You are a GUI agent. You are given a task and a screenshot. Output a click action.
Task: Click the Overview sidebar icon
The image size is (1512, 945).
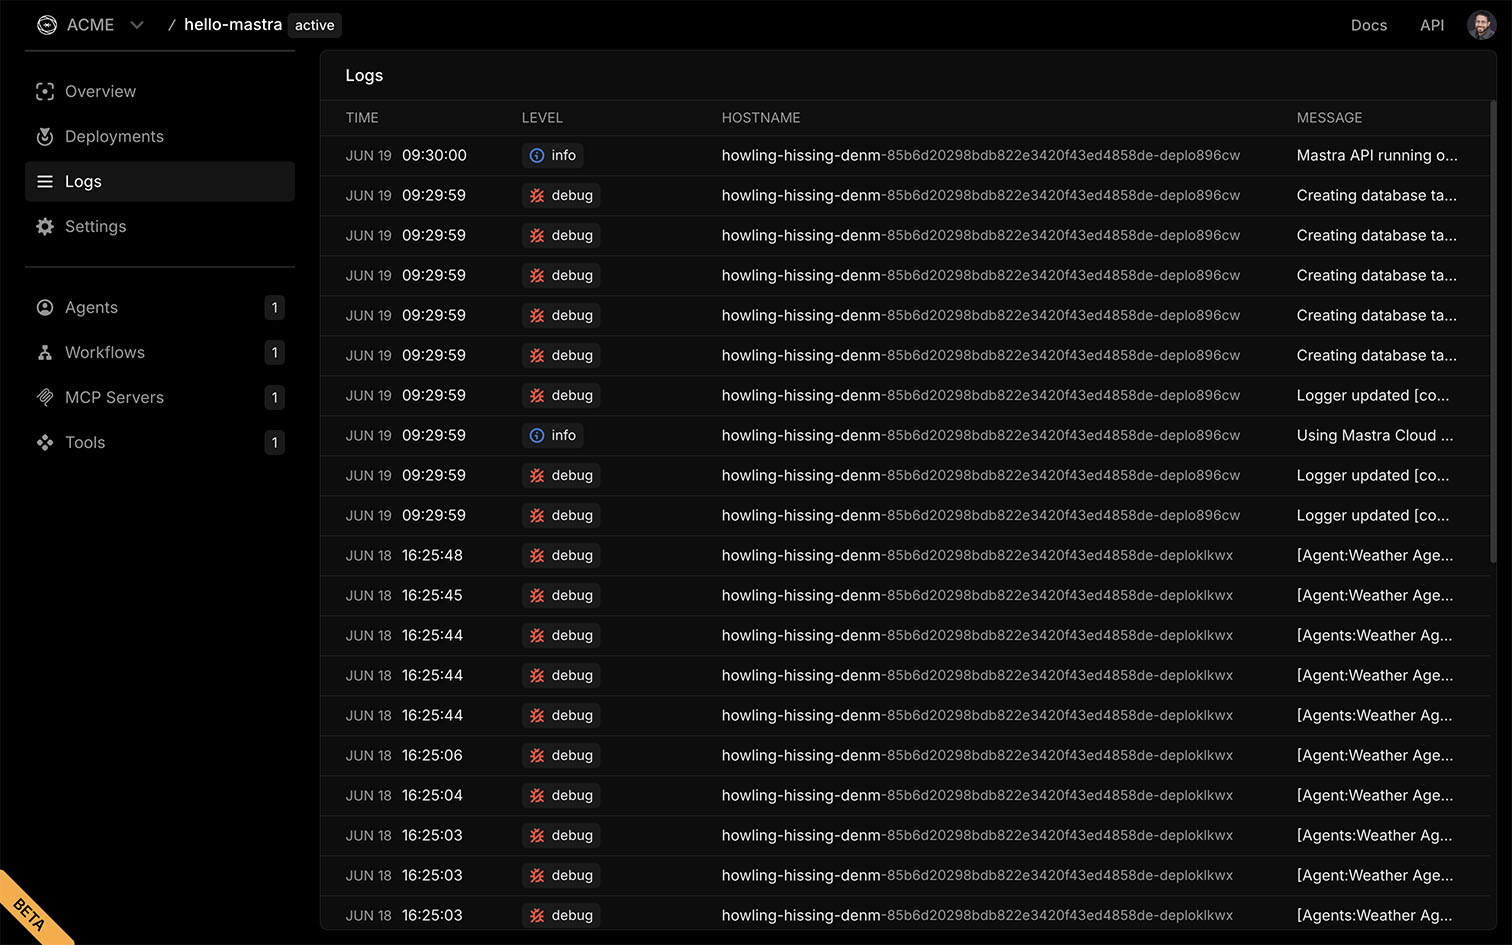(x=45, y=92)
